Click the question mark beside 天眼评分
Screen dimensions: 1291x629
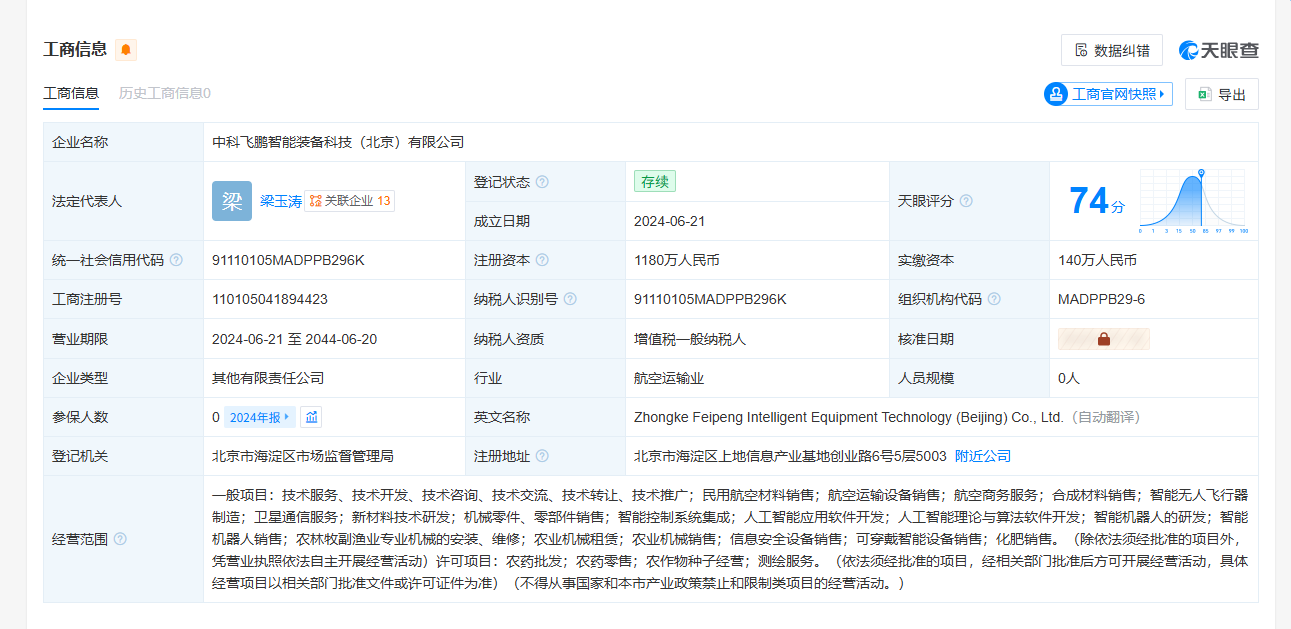pos(966,201)
